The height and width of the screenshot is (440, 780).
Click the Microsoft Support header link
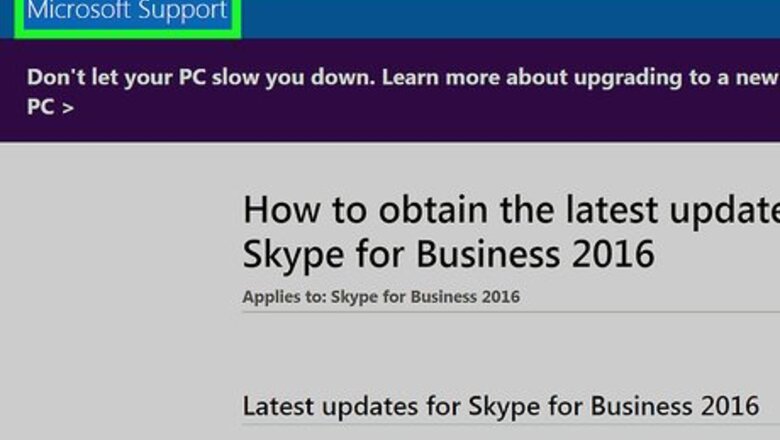coord(127,14)
